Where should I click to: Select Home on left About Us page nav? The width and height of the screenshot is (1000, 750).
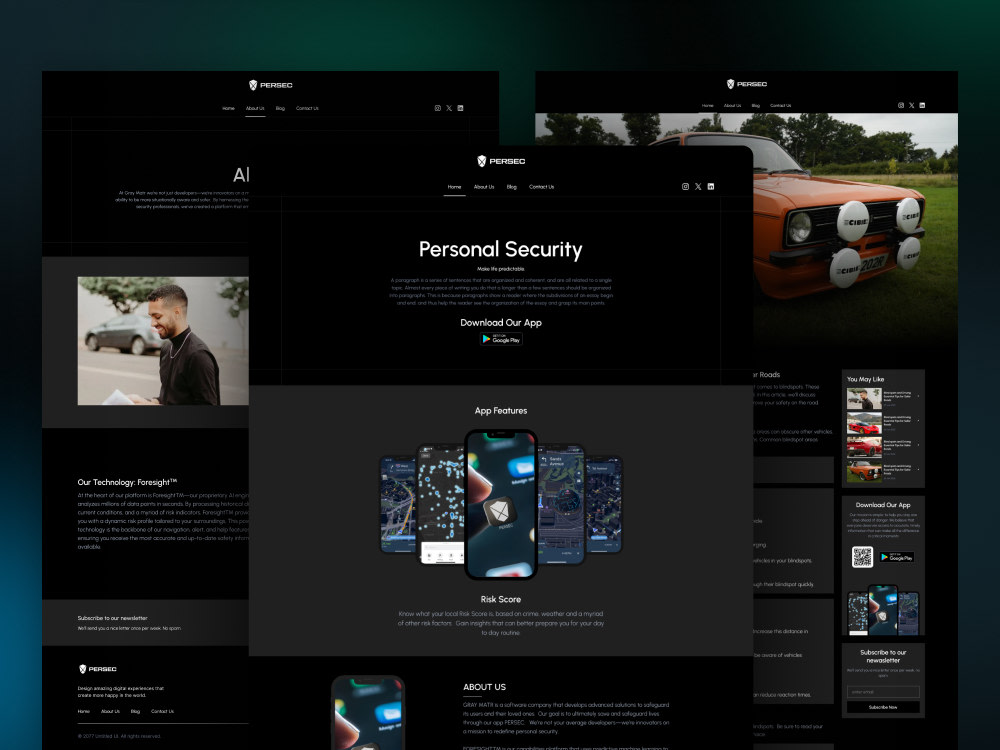click(228, 108)
